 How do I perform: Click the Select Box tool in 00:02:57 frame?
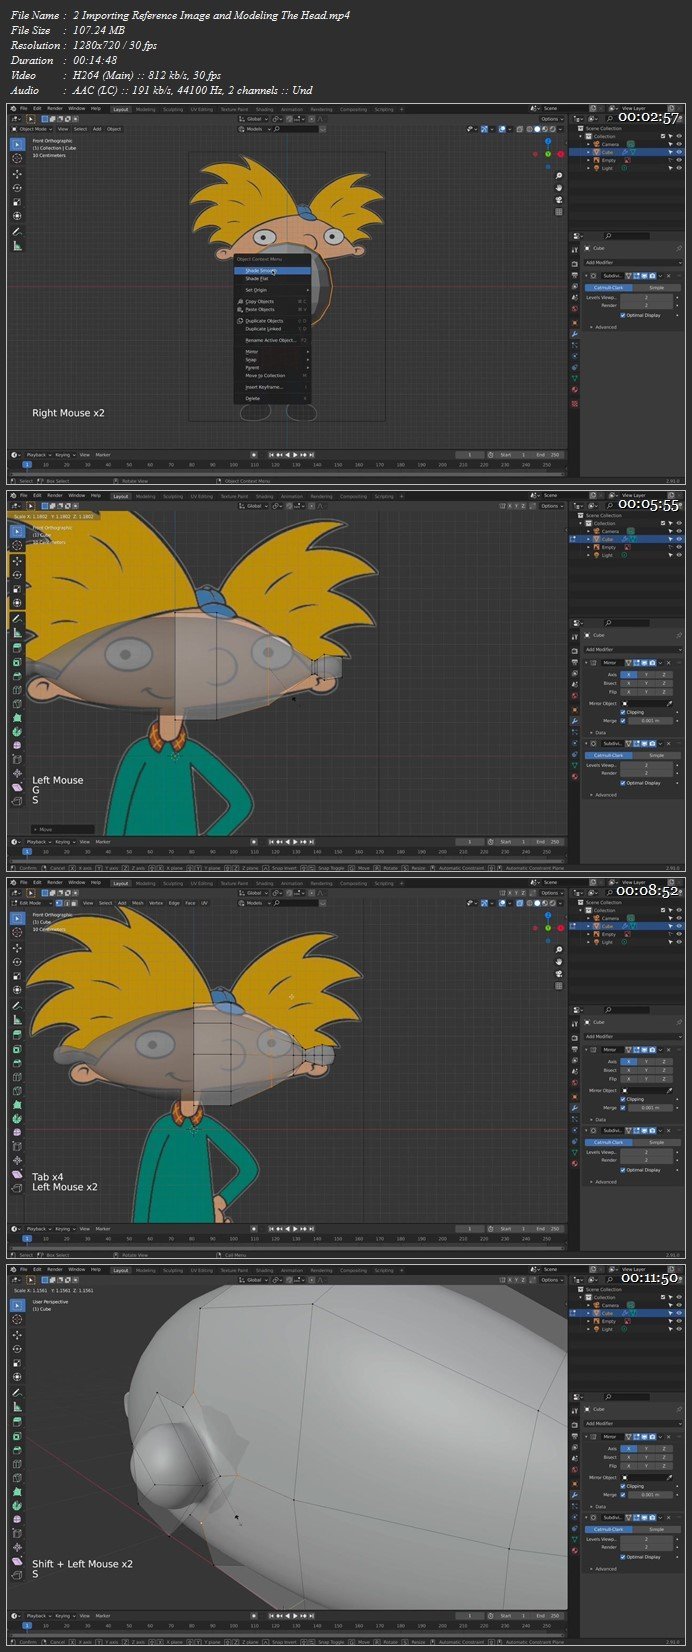(x=17, y=144)
